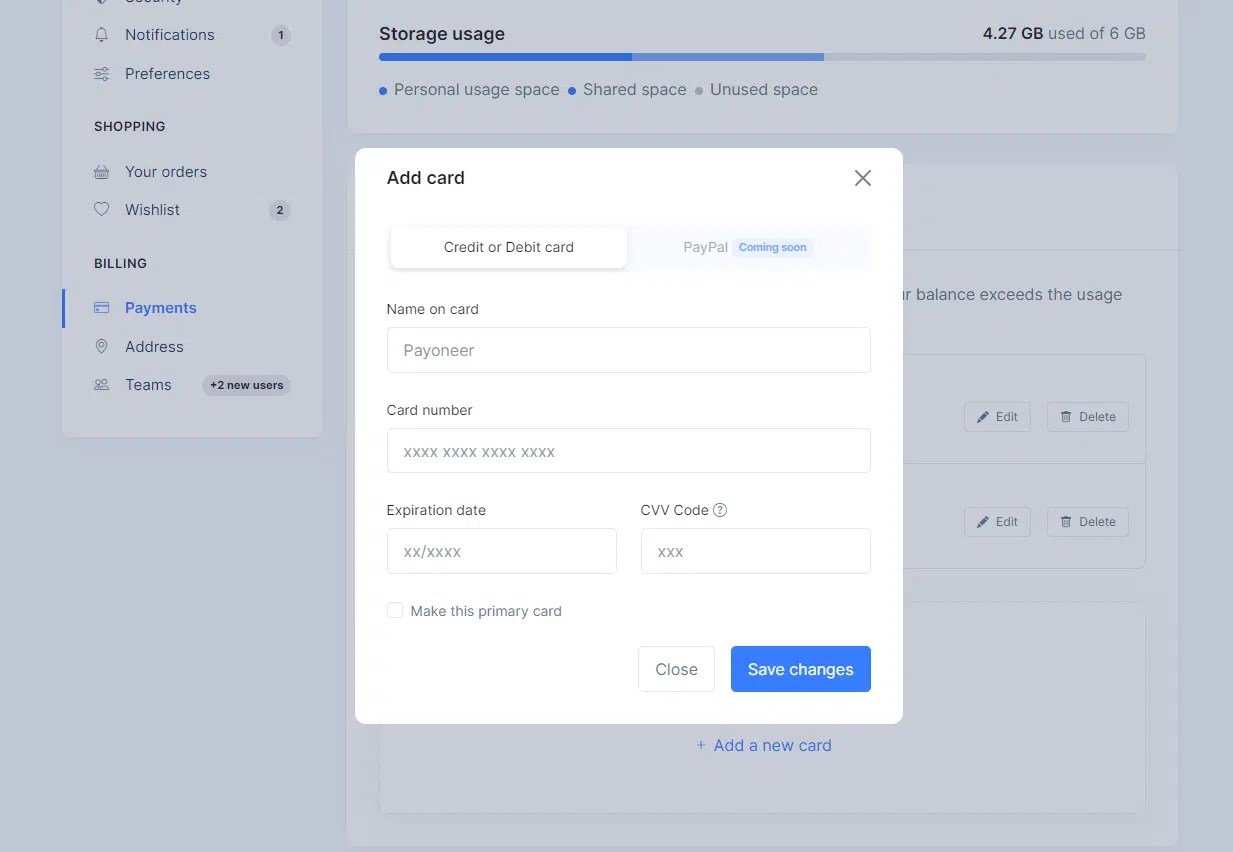Click the CVV Code input field
Screen dimensions: 1233x852
(x=755, y=551)
